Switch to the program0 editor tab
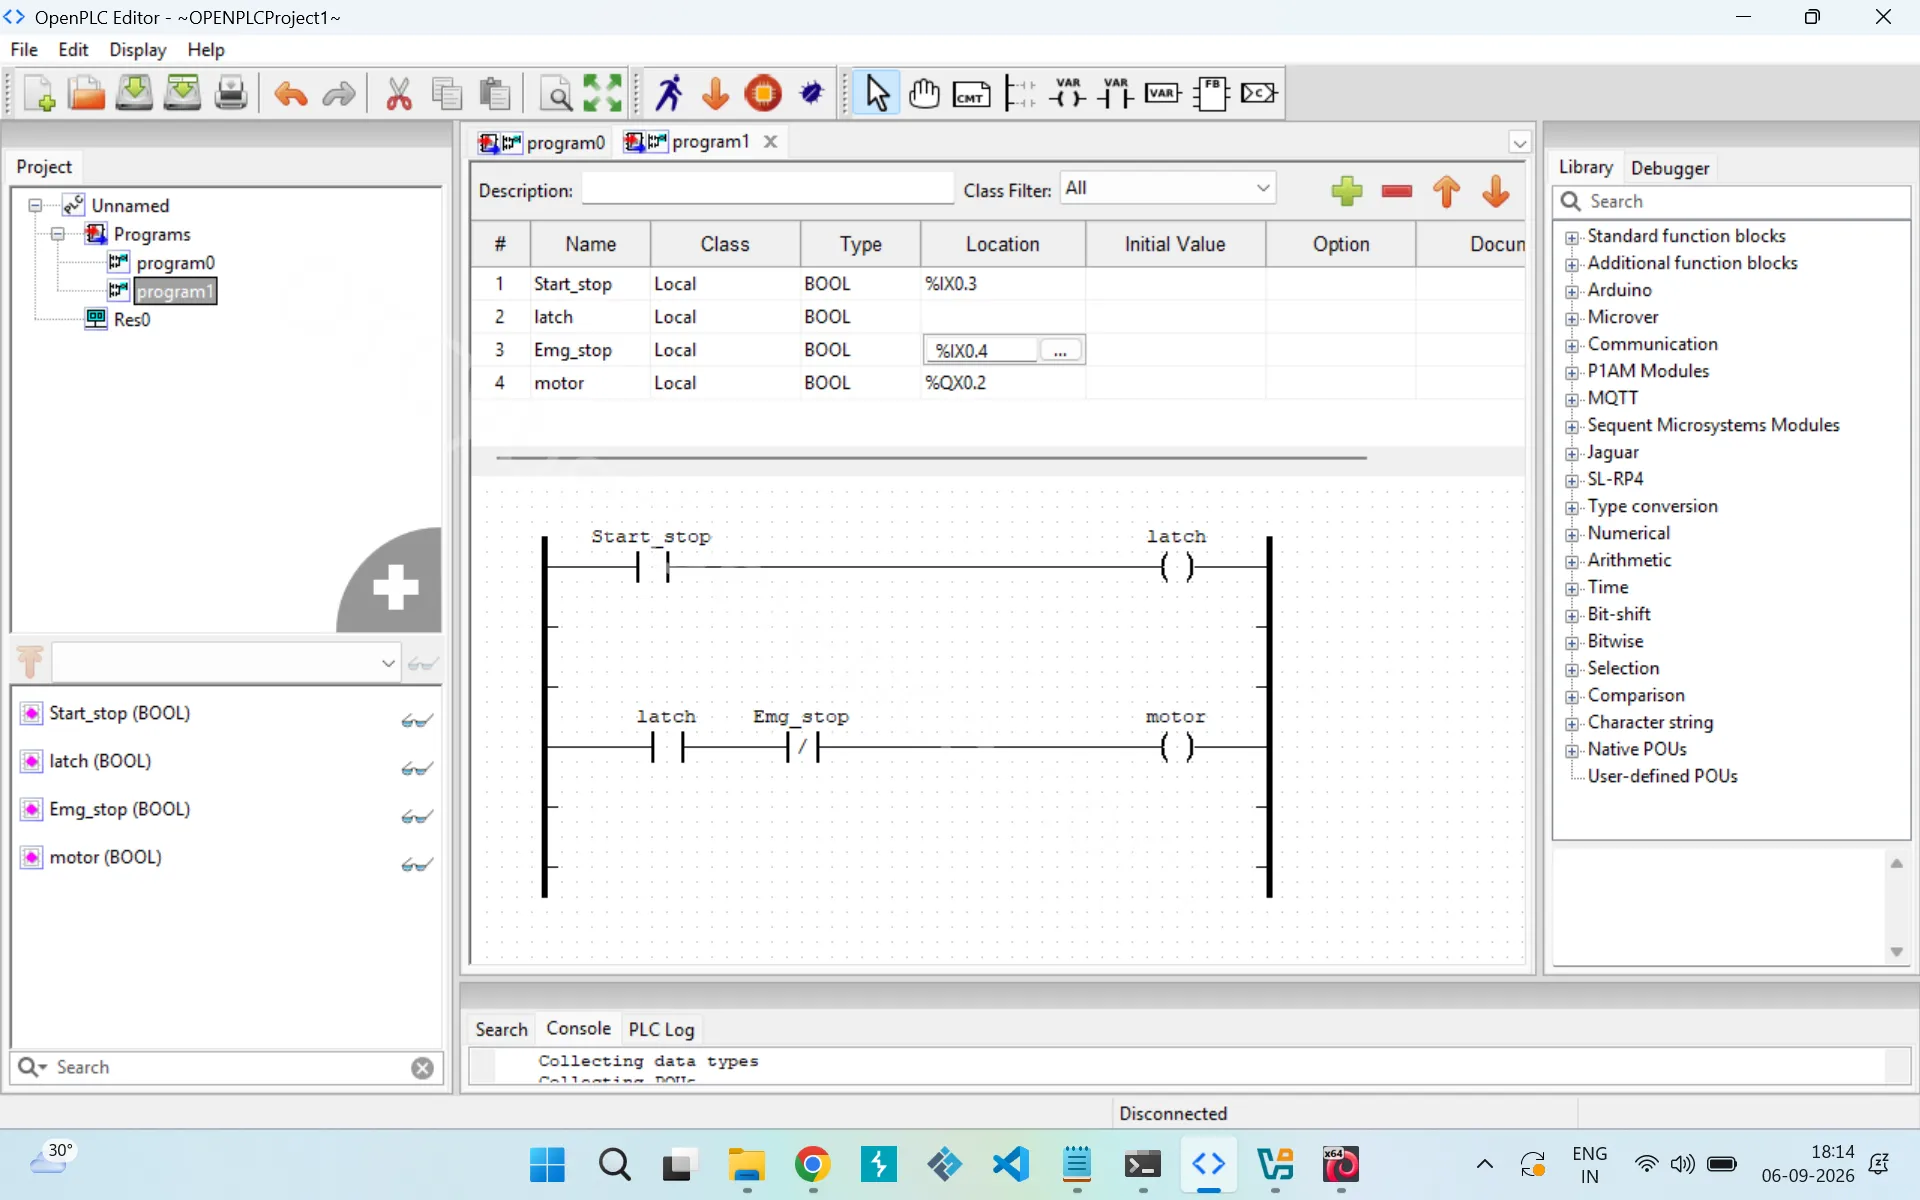 pyautogui.click(x=542, y=142)
